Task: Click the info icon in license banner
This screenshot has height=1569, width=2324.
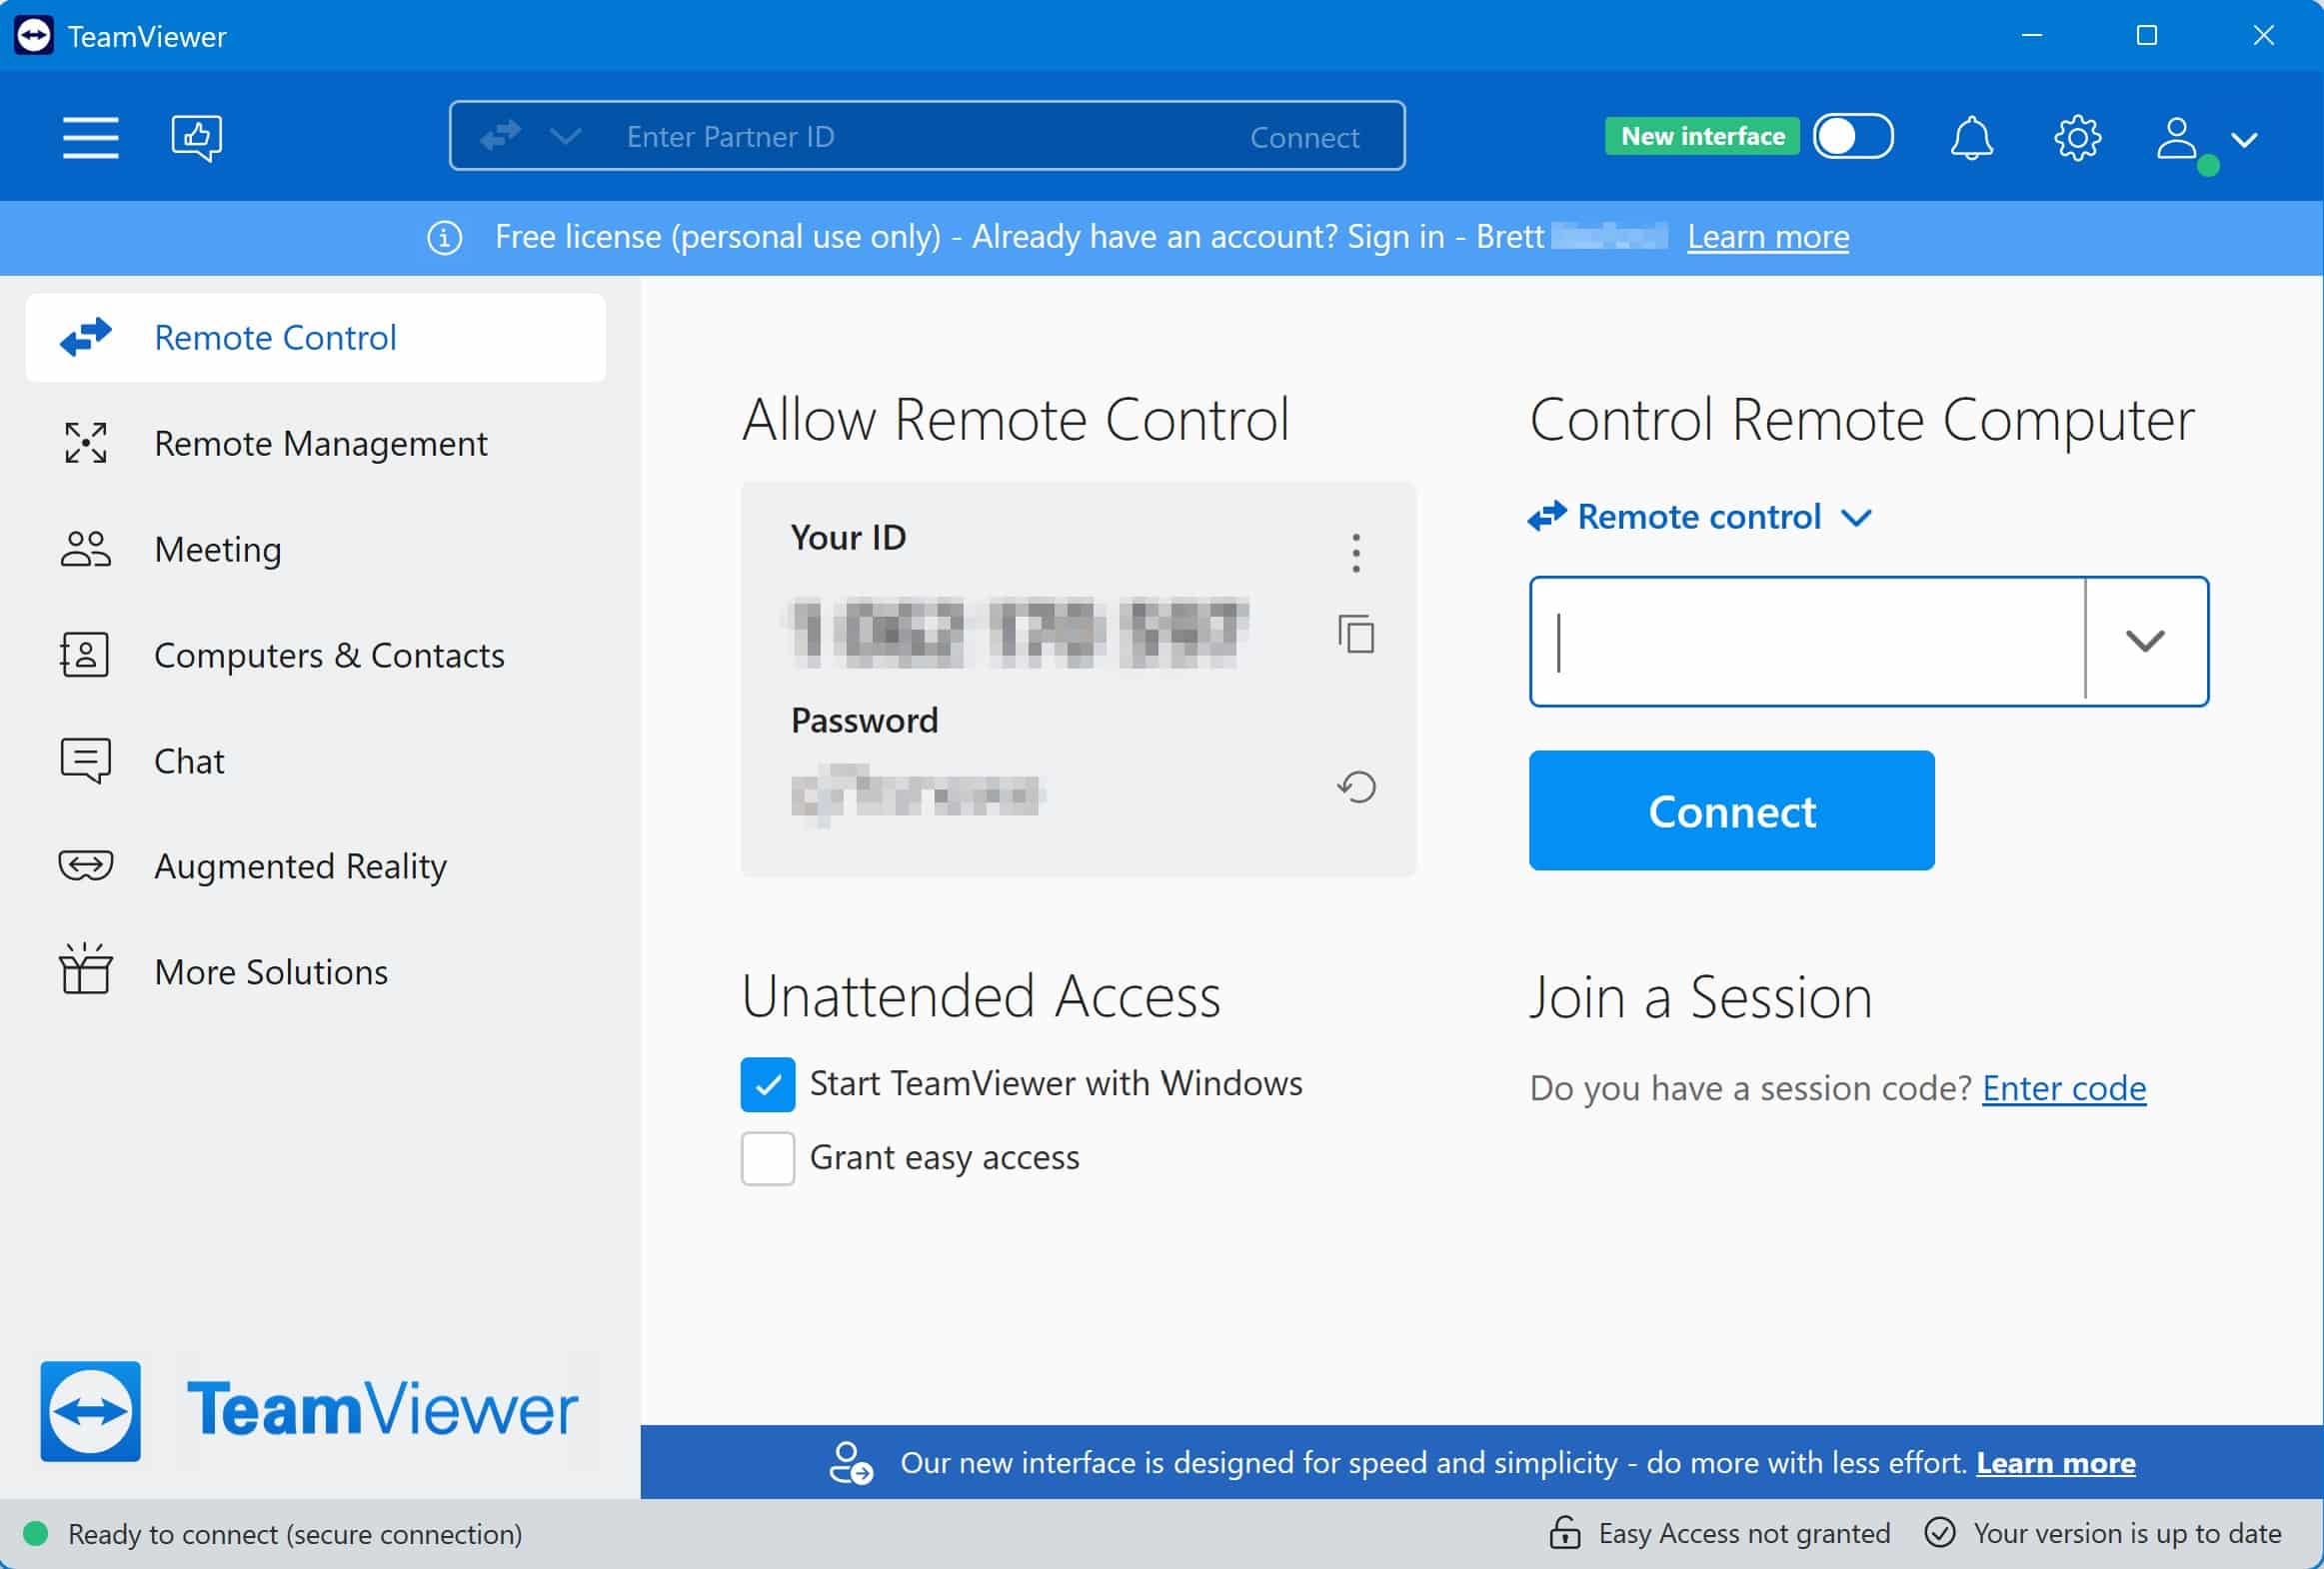Action: [x=444, y=238]
